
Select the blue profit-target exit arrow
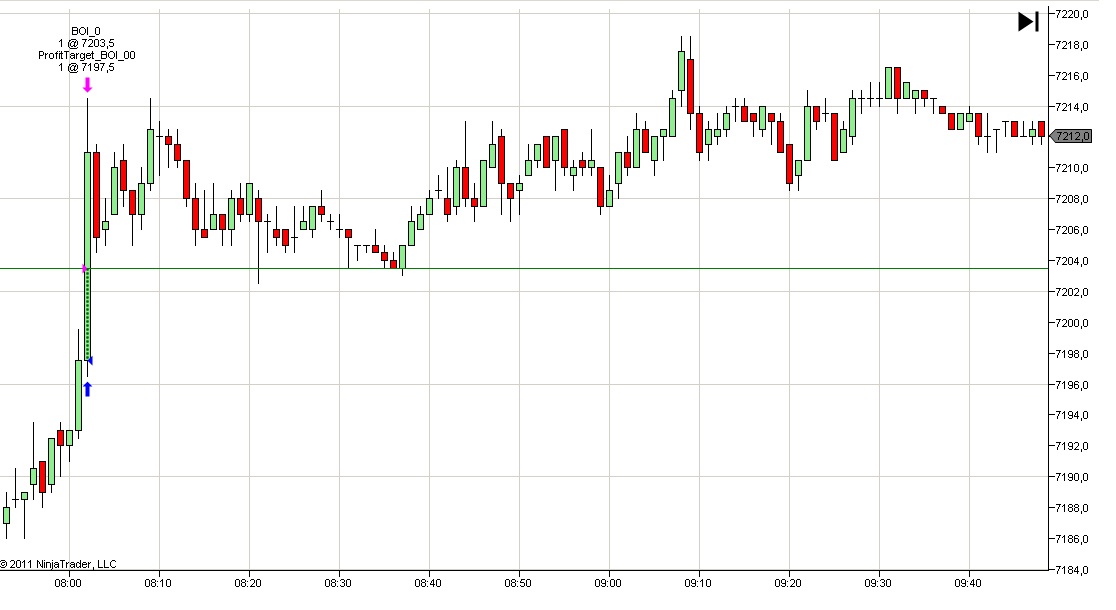88,389
